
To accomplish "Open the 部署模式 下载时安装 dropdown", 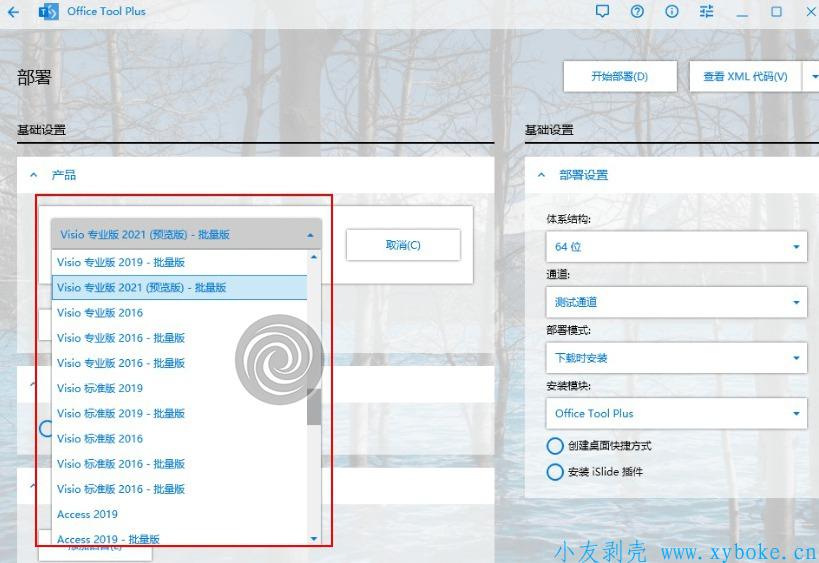I will click(x=677, y=358).
